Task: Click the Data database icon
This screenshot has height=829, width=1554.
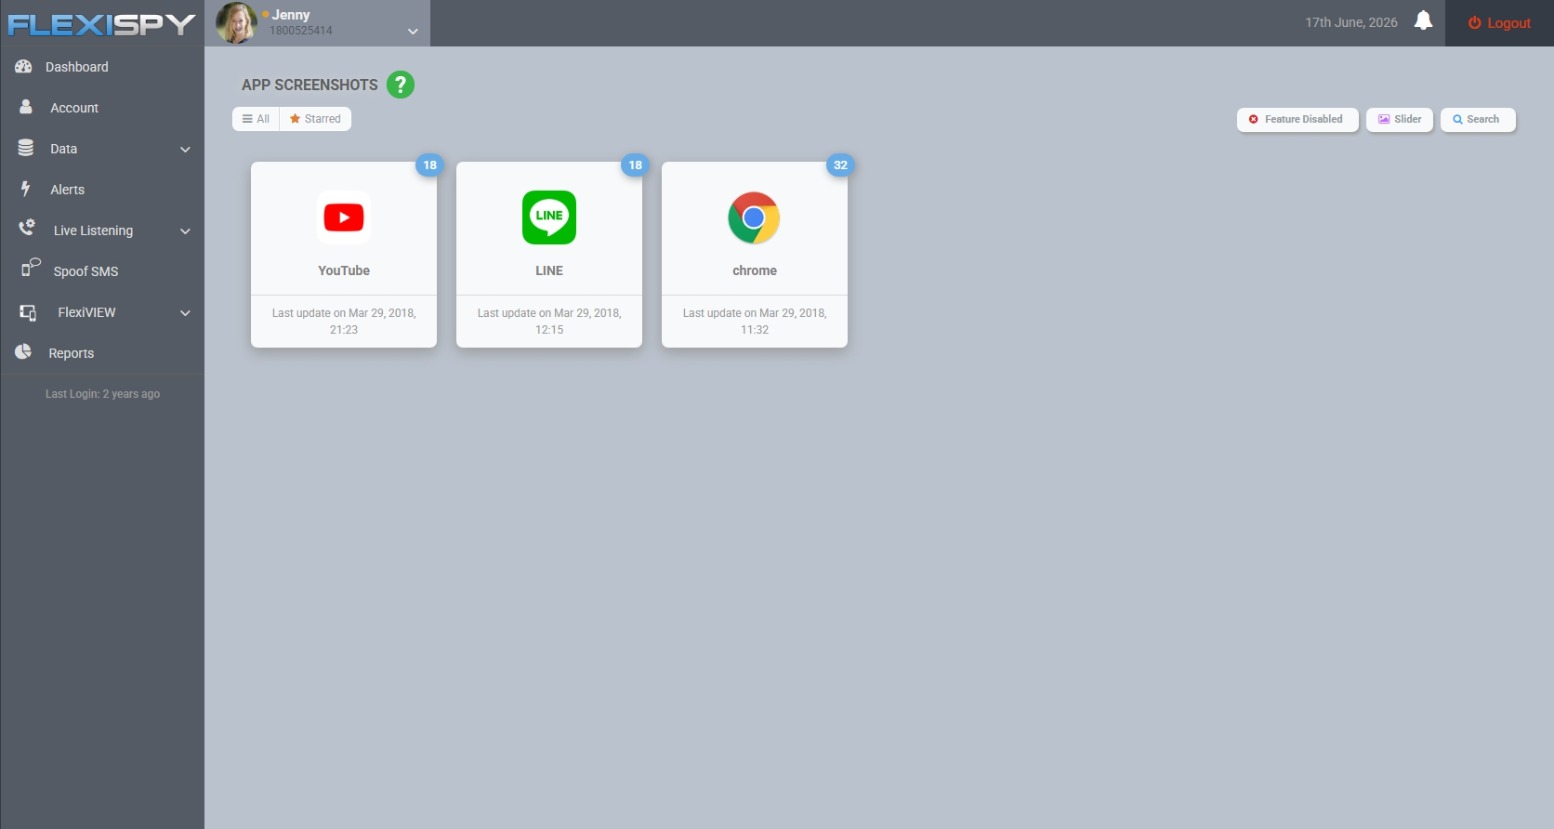Action: 26,148
